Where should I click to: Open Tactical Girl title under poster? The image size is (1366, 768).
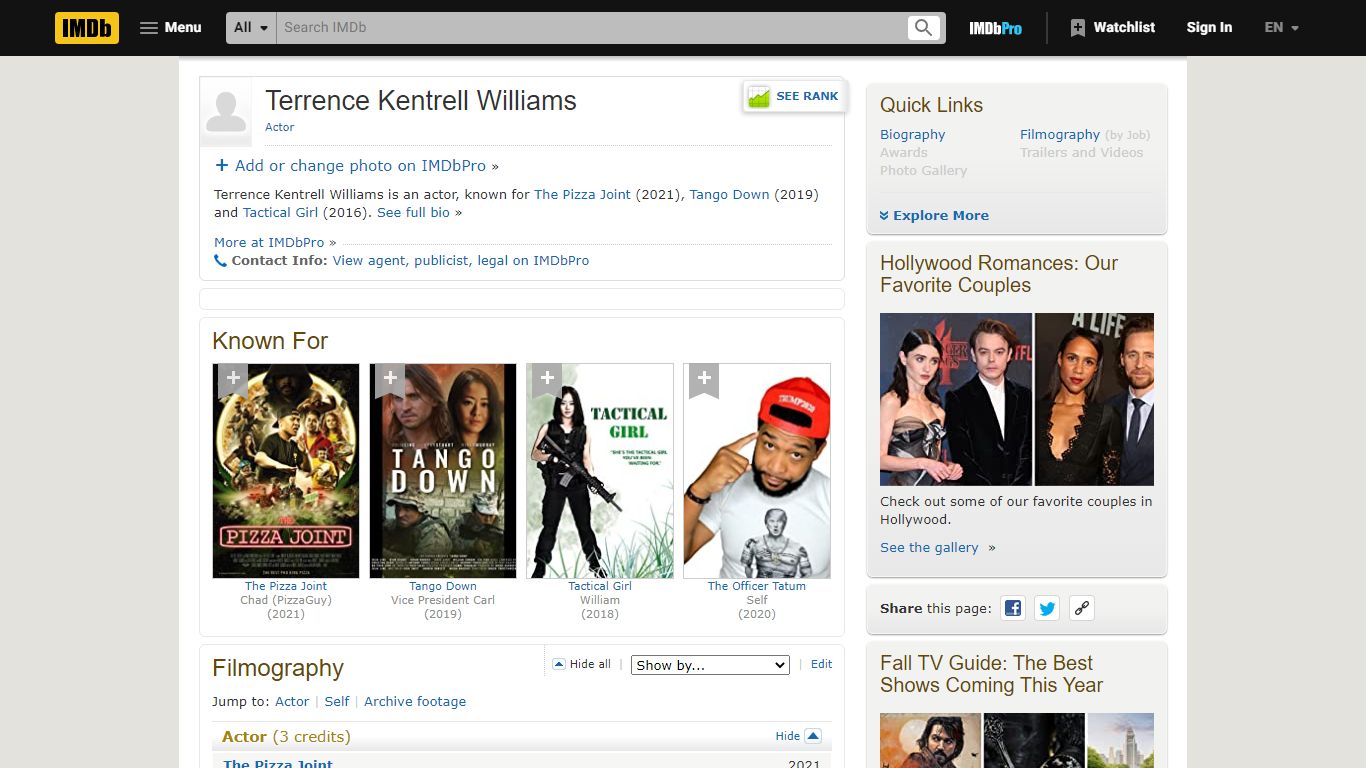600,587
